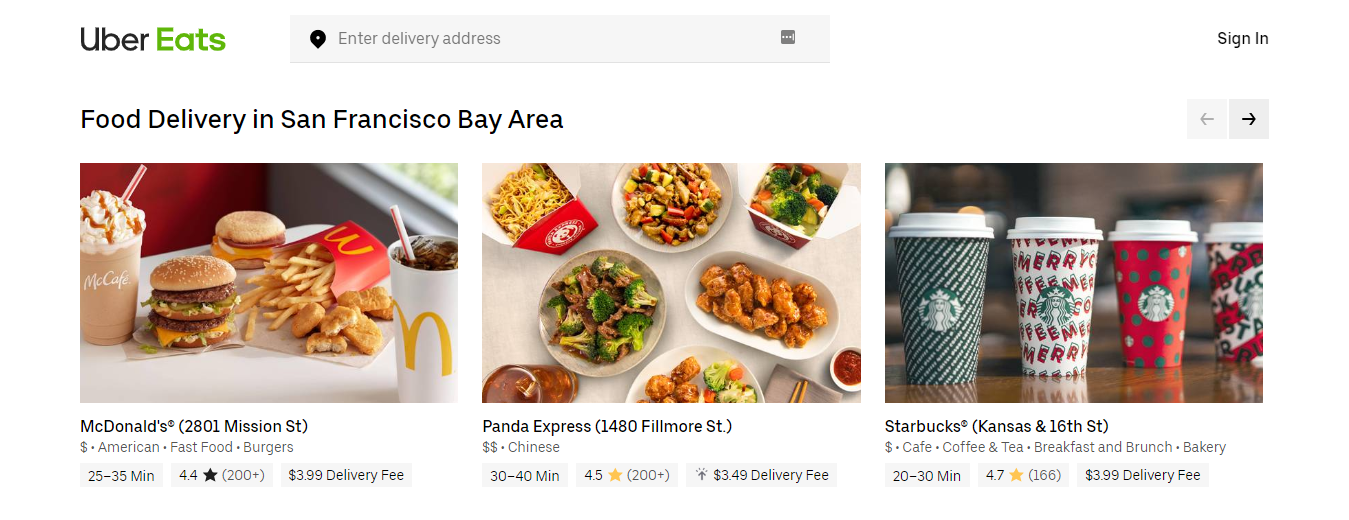Click the next arrow carousel button
The image size is (1349, 520).
click(x=1249, y=119)
